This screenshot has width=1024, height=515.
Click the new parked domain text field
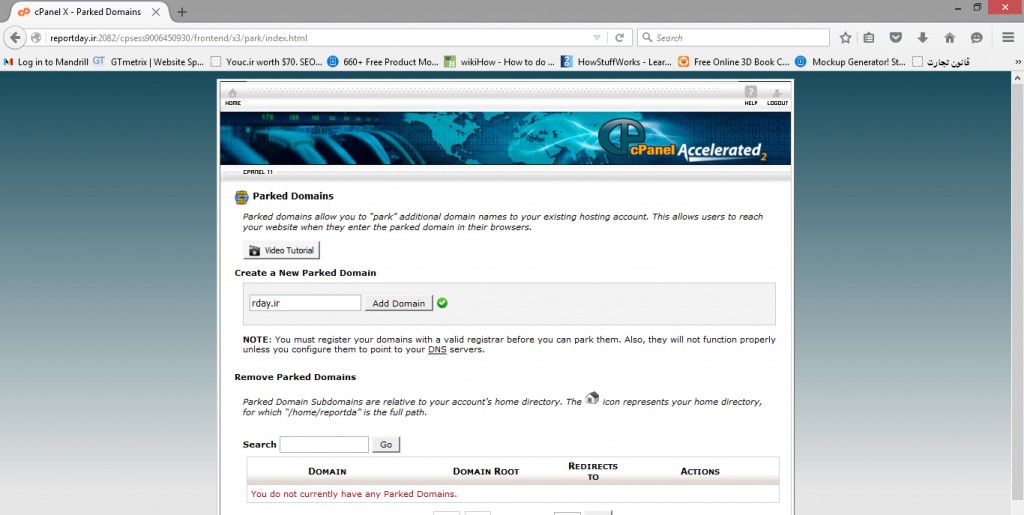304,303
